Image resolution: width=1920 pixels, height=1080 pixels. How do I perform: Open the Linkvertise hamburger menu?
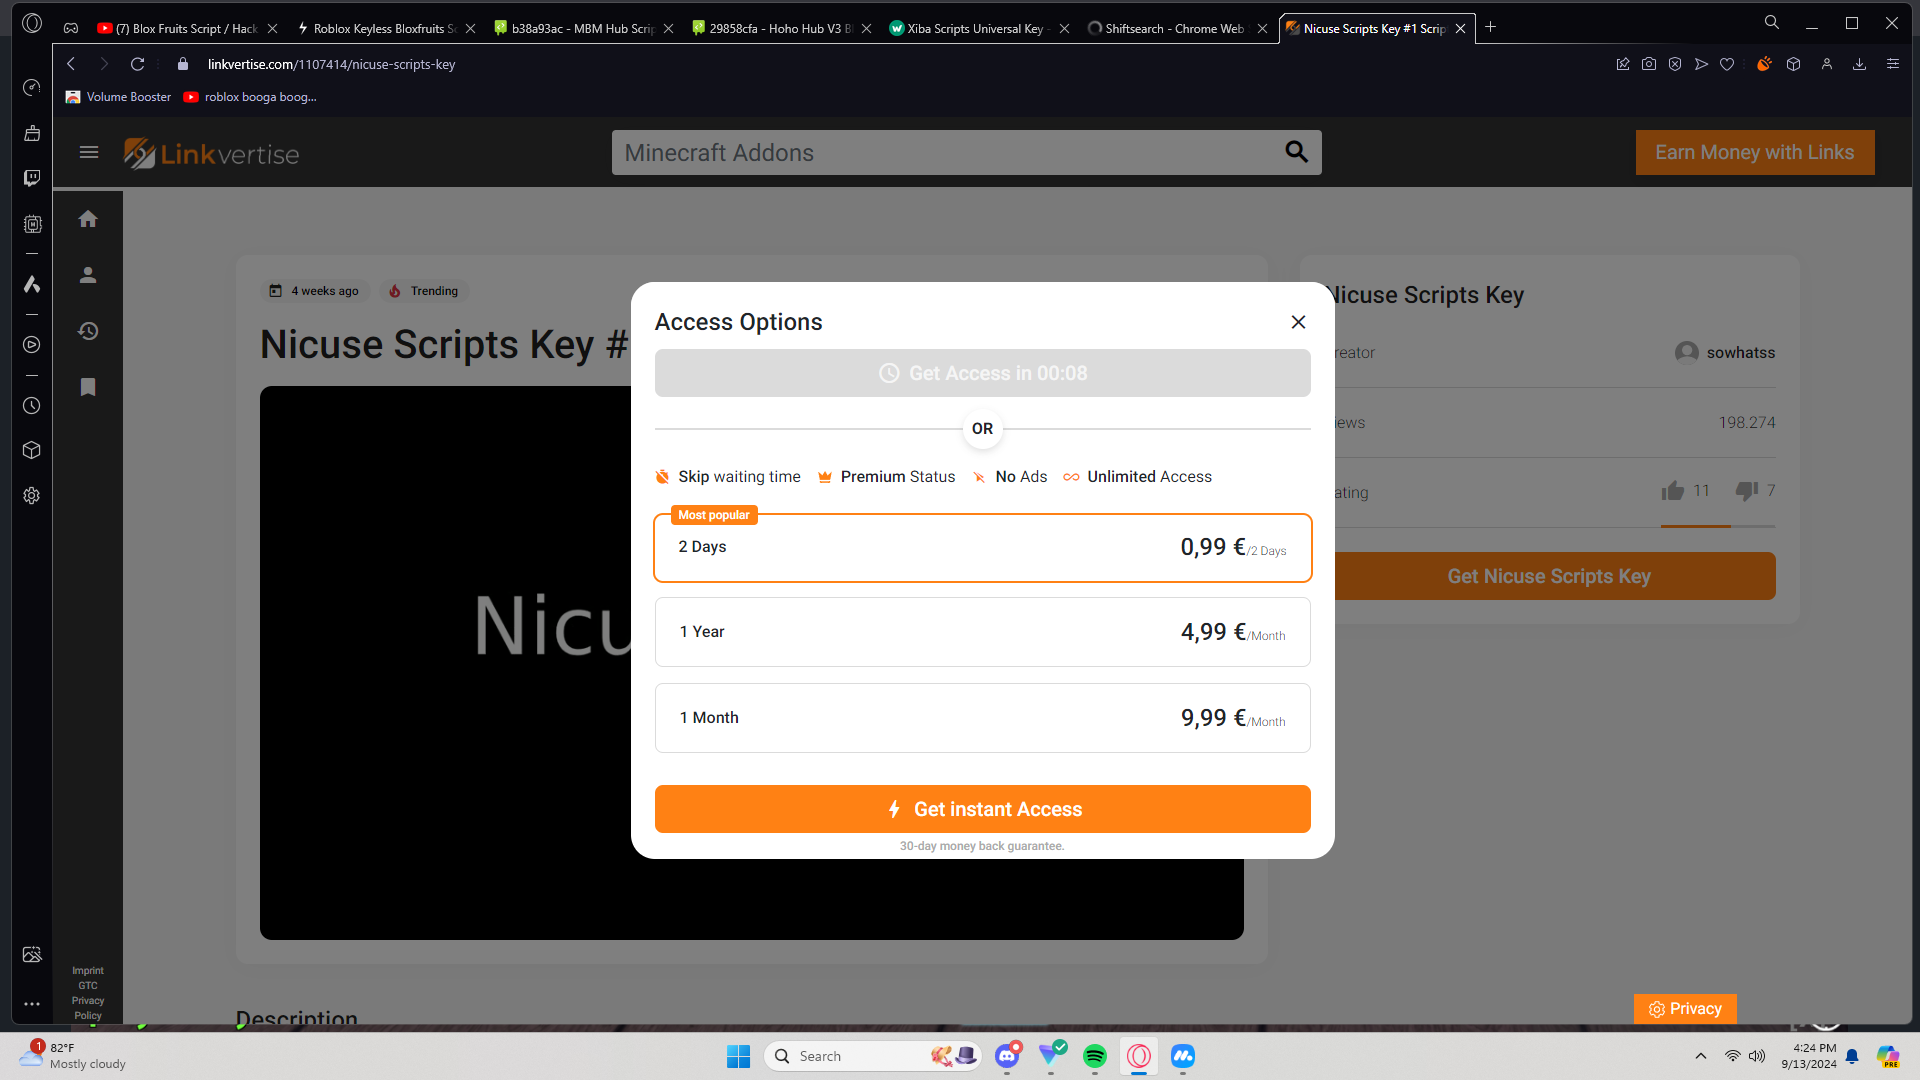click(x=89, y=152)
